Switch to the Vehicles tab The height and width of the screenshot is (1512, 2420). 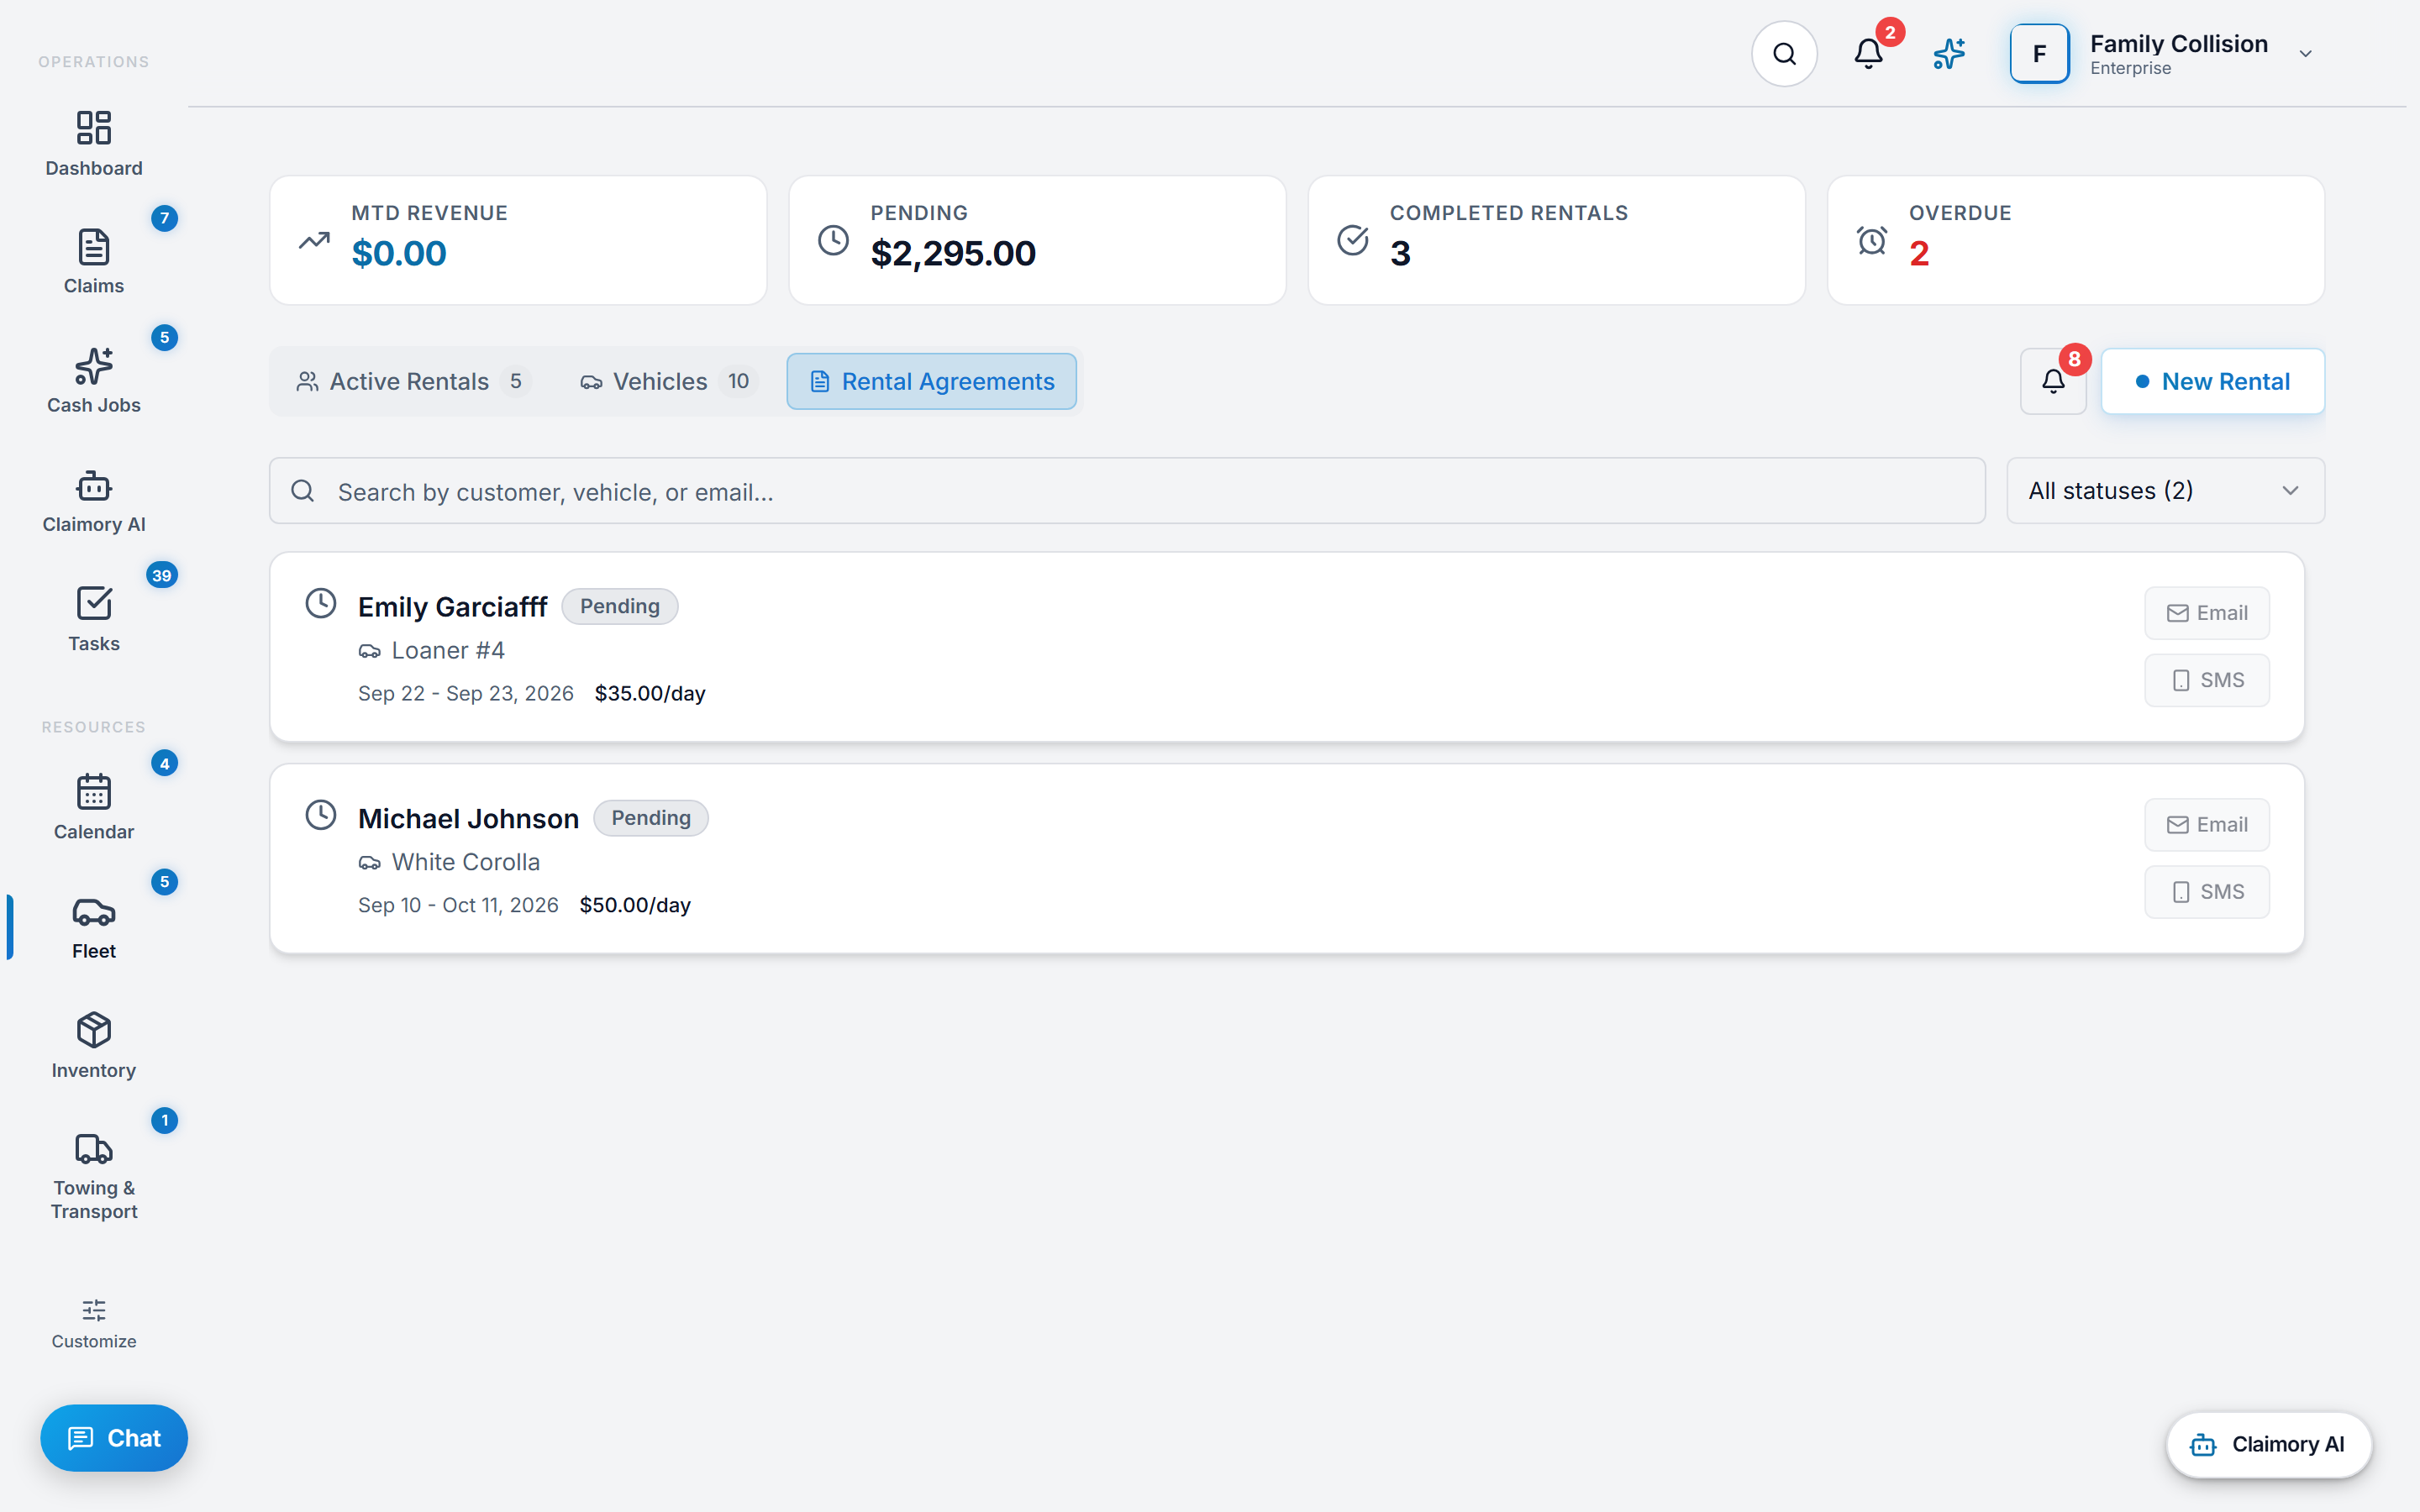pyautogui.click(x=668, y=381)
